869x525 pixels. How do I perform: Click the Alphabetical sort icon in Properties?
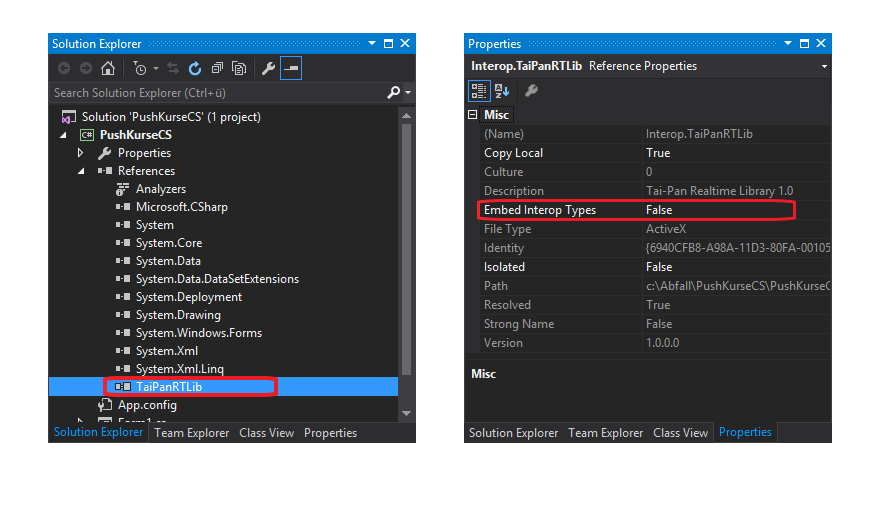(502, 91)
